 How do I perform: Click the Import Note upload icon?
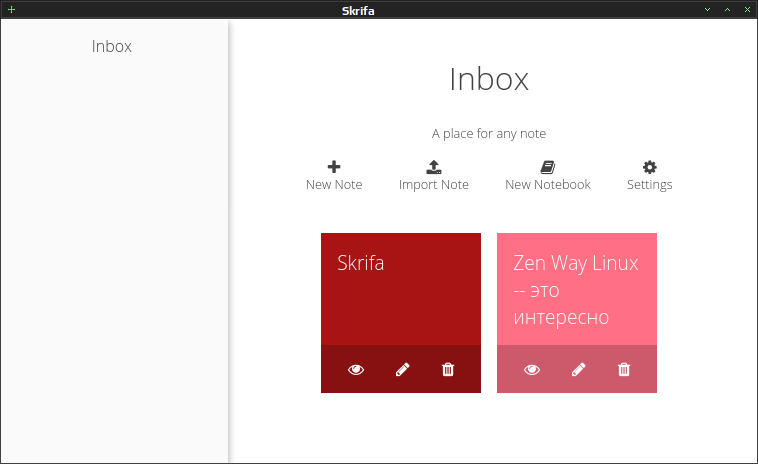434,167
